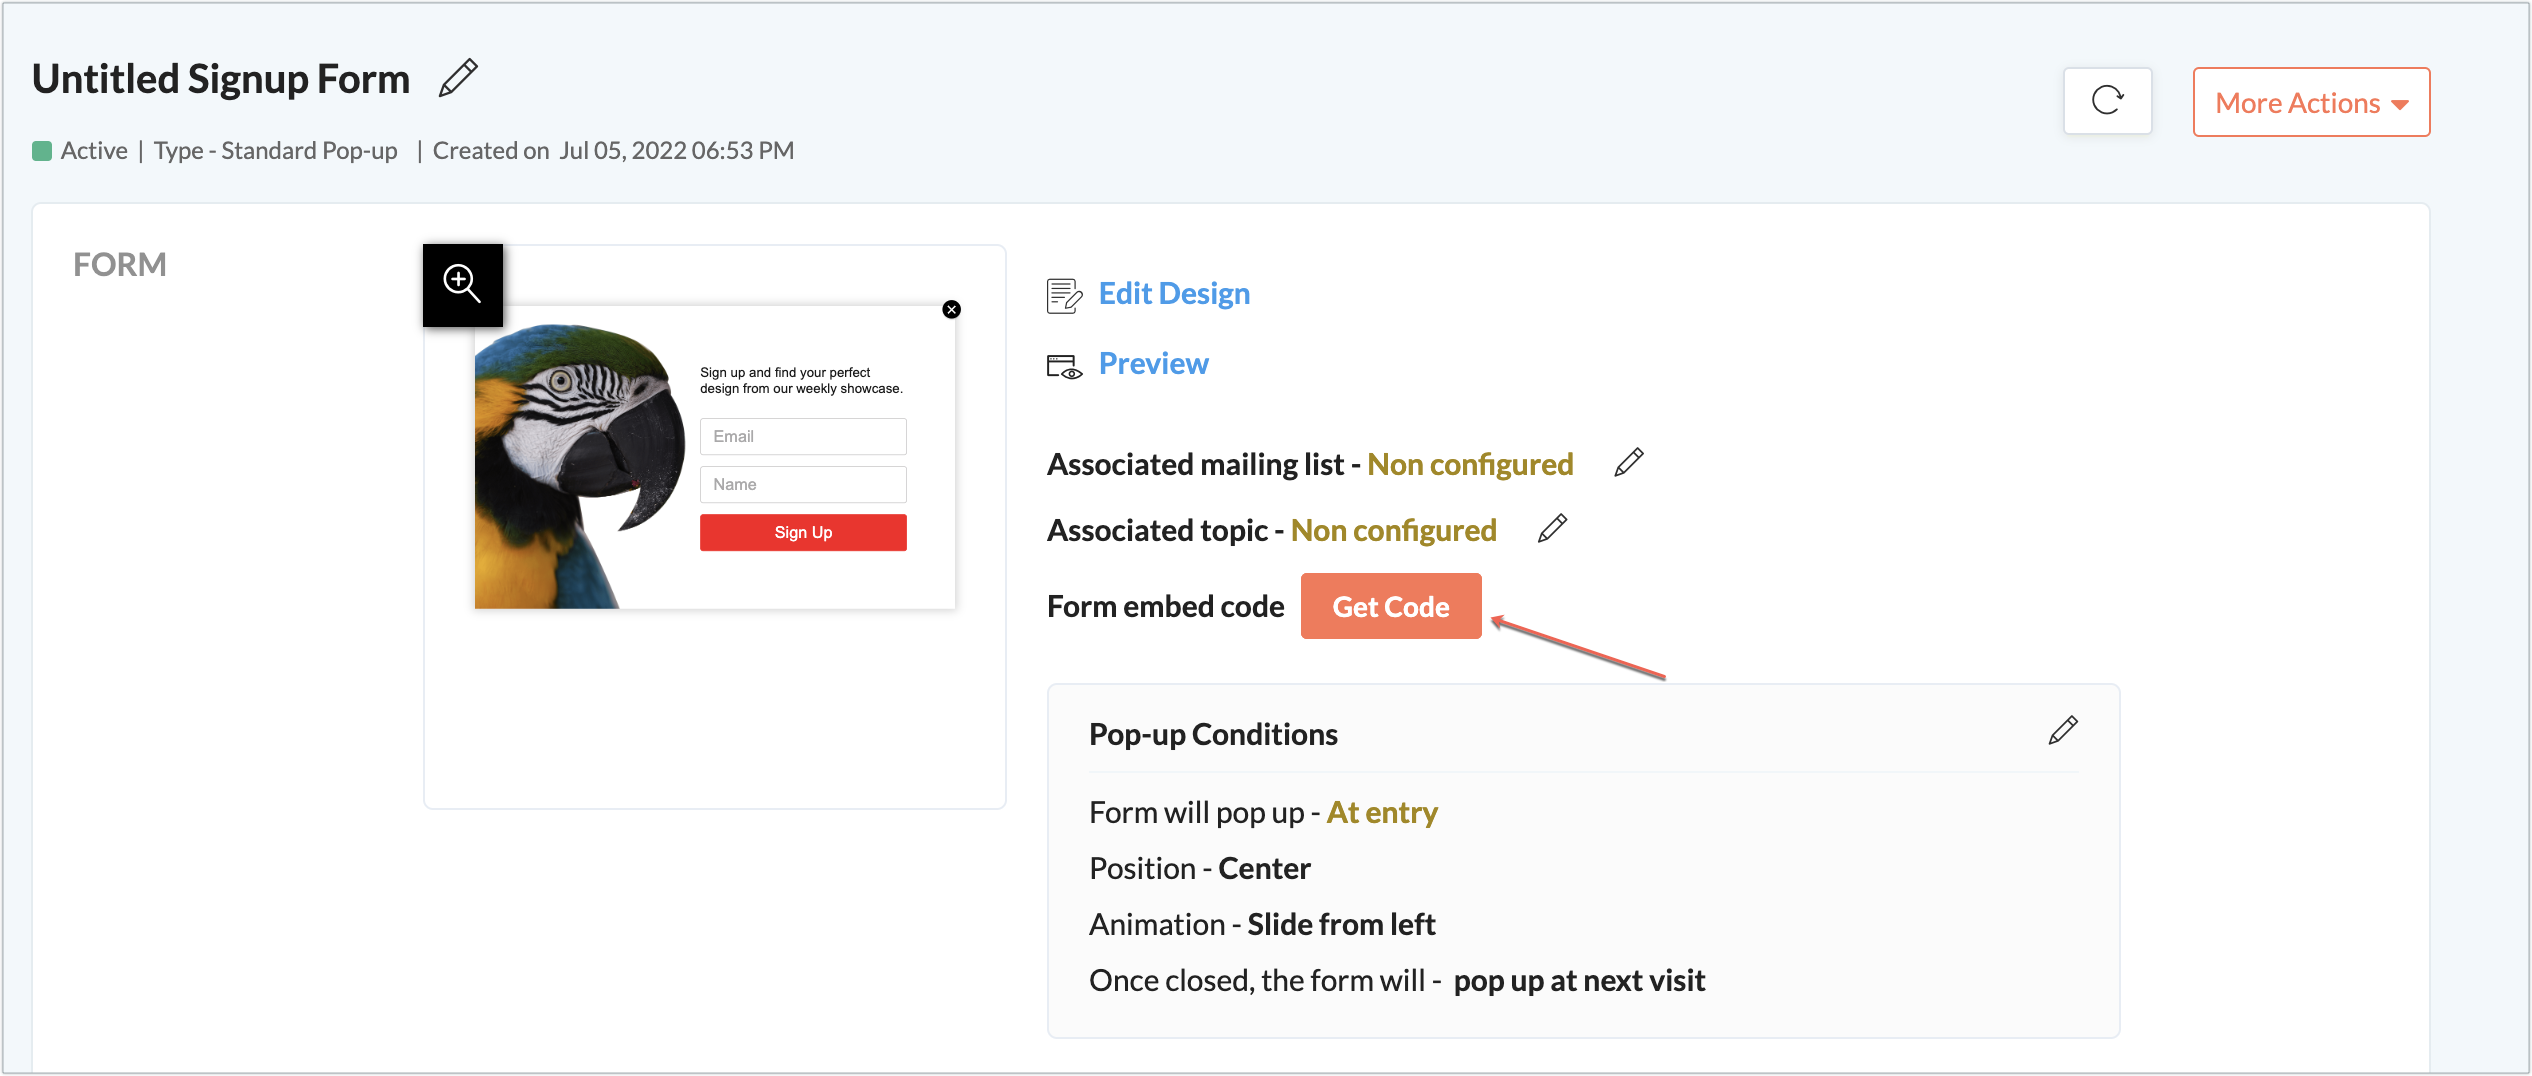2532x1076 pixels.
Task: Click the green Active status indicator
Action: [x=42, y=151]
